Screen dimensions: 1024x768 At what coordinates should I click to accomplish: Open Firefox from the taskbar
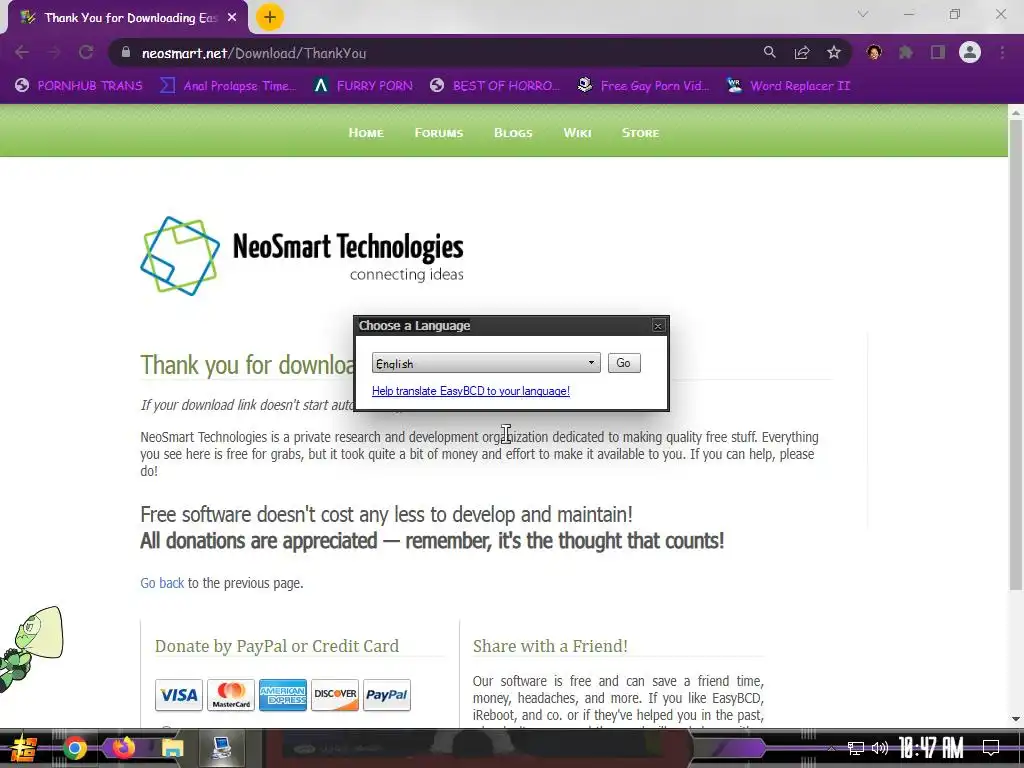(x=123, y=748)
